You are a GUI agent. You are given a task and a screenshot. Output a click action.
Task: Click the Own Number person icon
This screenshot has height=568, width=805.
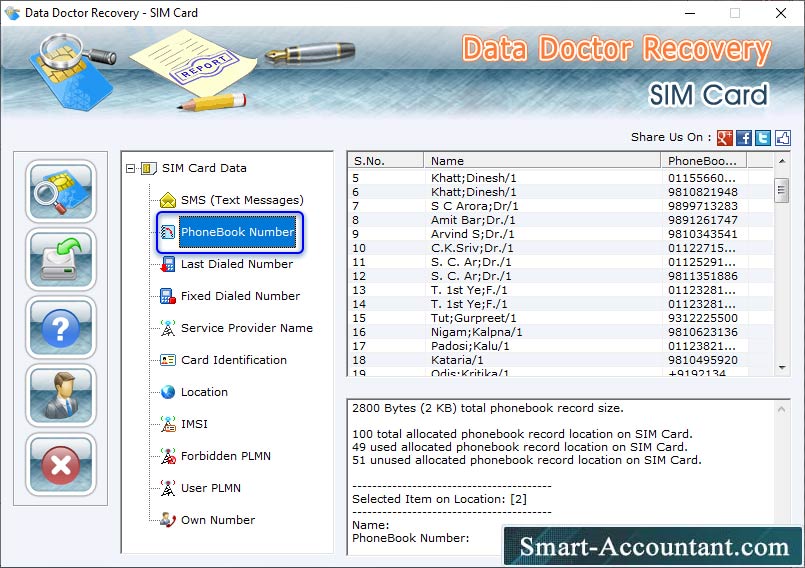point(168,520)
